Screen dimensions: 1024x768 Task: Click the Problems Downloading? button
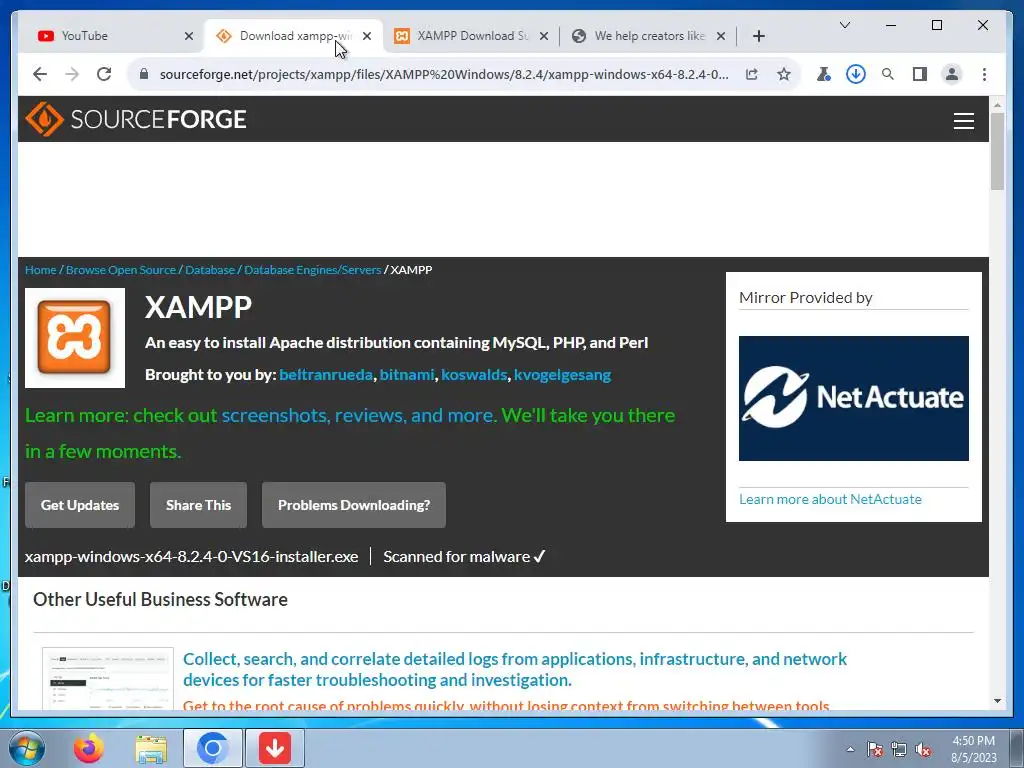(354, 505)
